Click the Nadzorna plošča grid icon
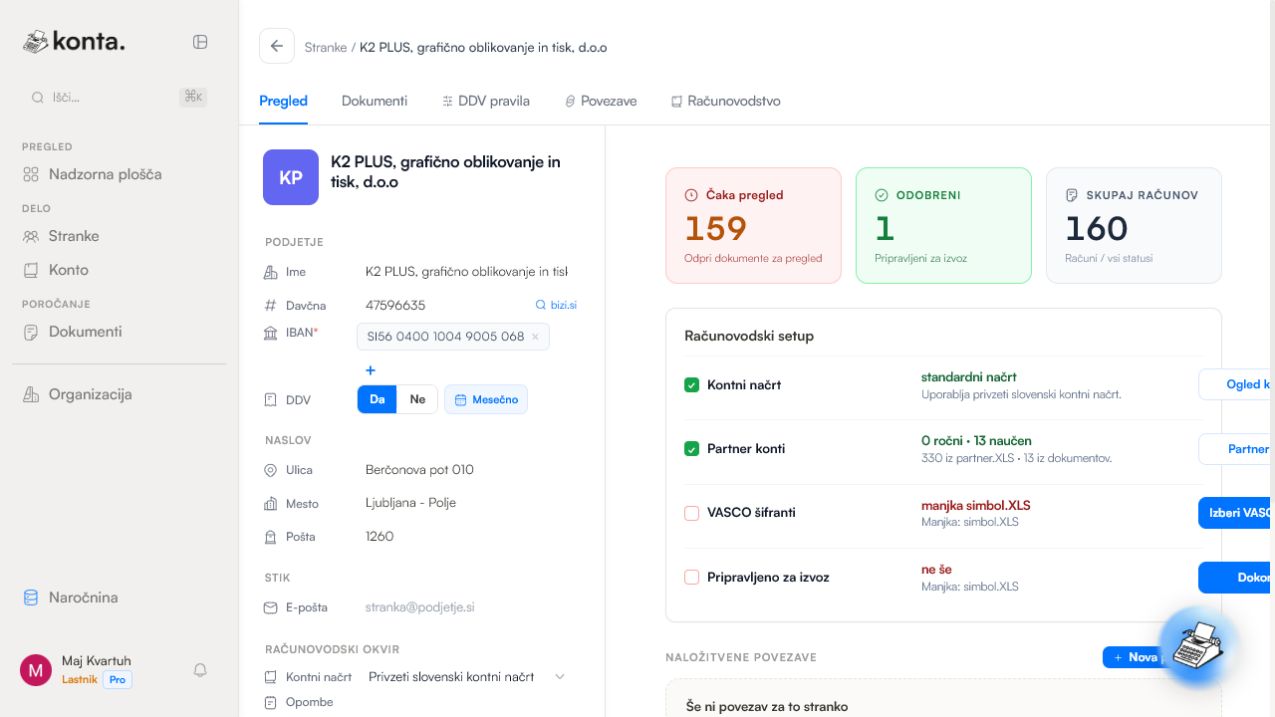Image resolution: width=1275 pixels, height=717 pixels. tap(31, 175)
